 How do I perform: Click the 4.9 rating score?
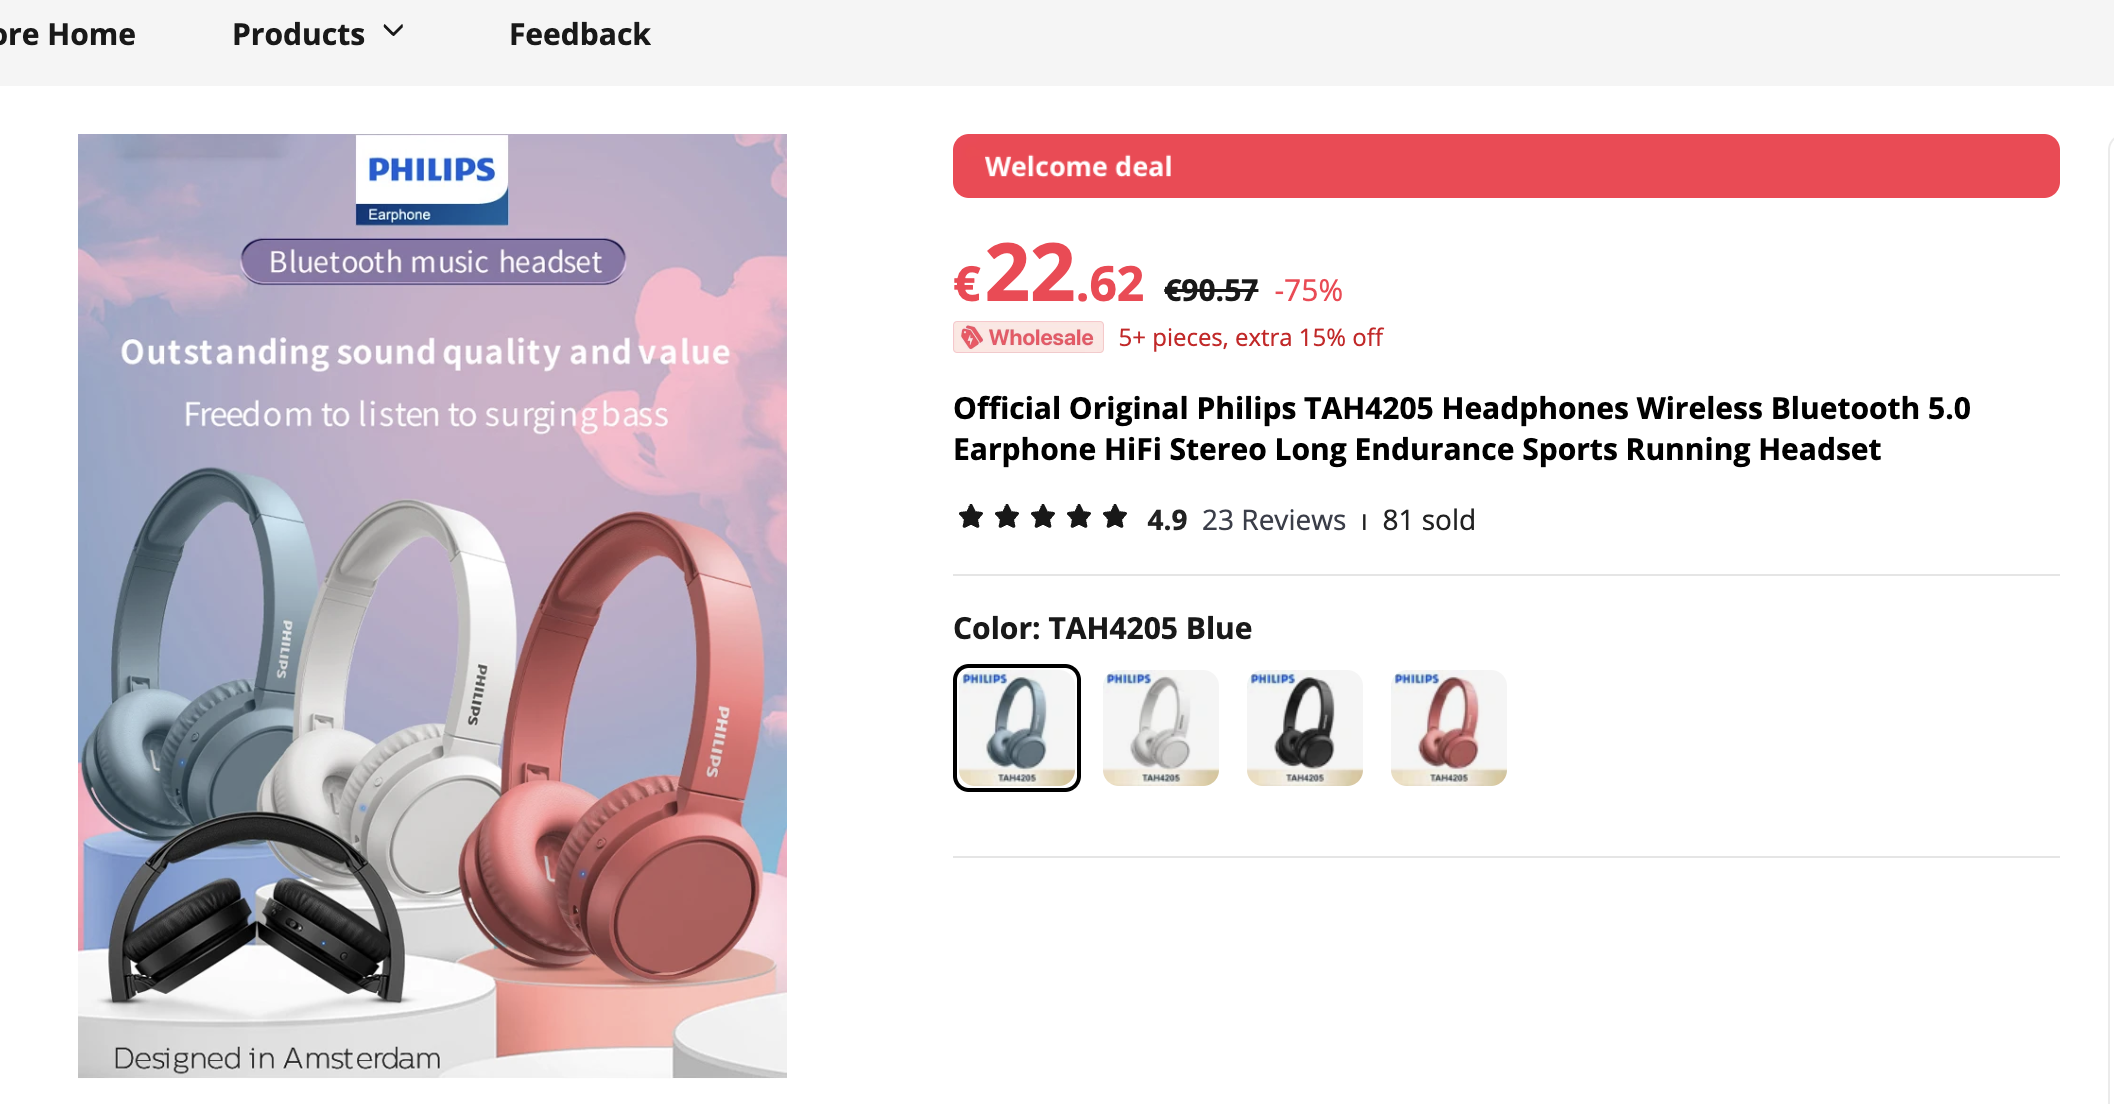(x=1166, y=520)
